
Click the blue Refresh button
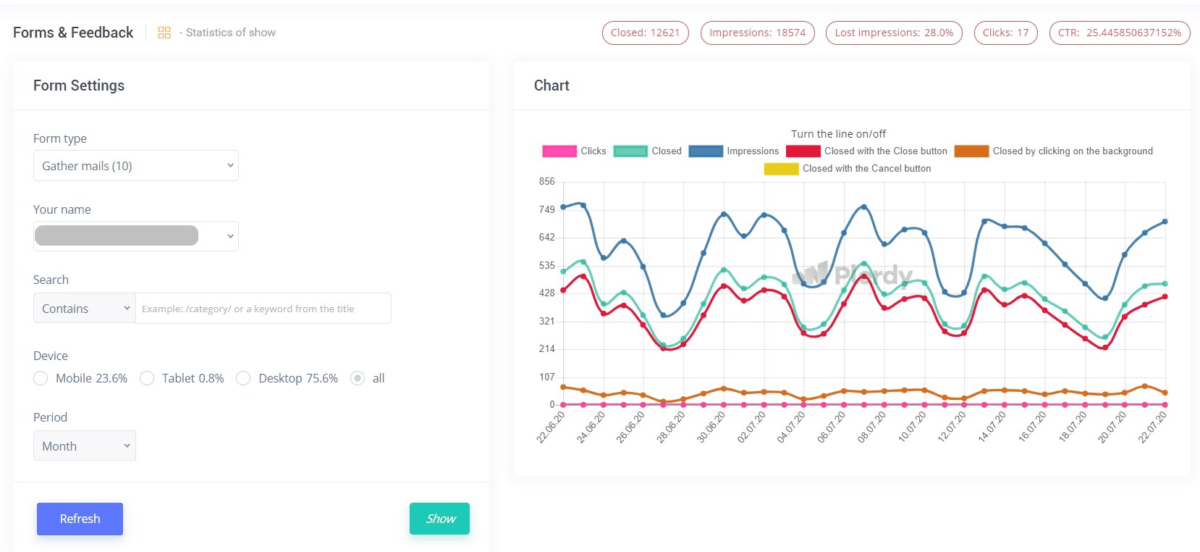[x=80, y=519]
